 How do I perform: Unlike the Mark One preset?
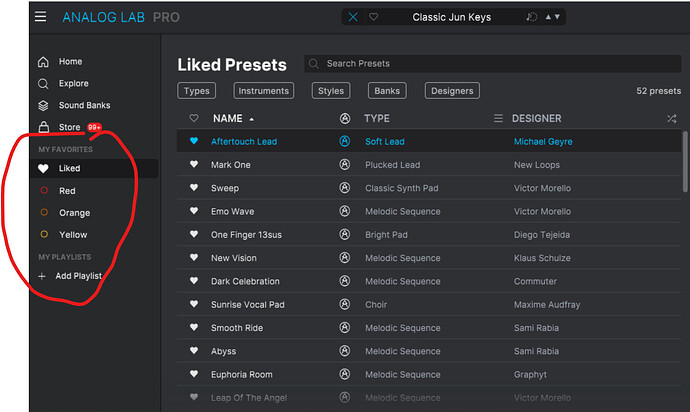tap(194, 164)
